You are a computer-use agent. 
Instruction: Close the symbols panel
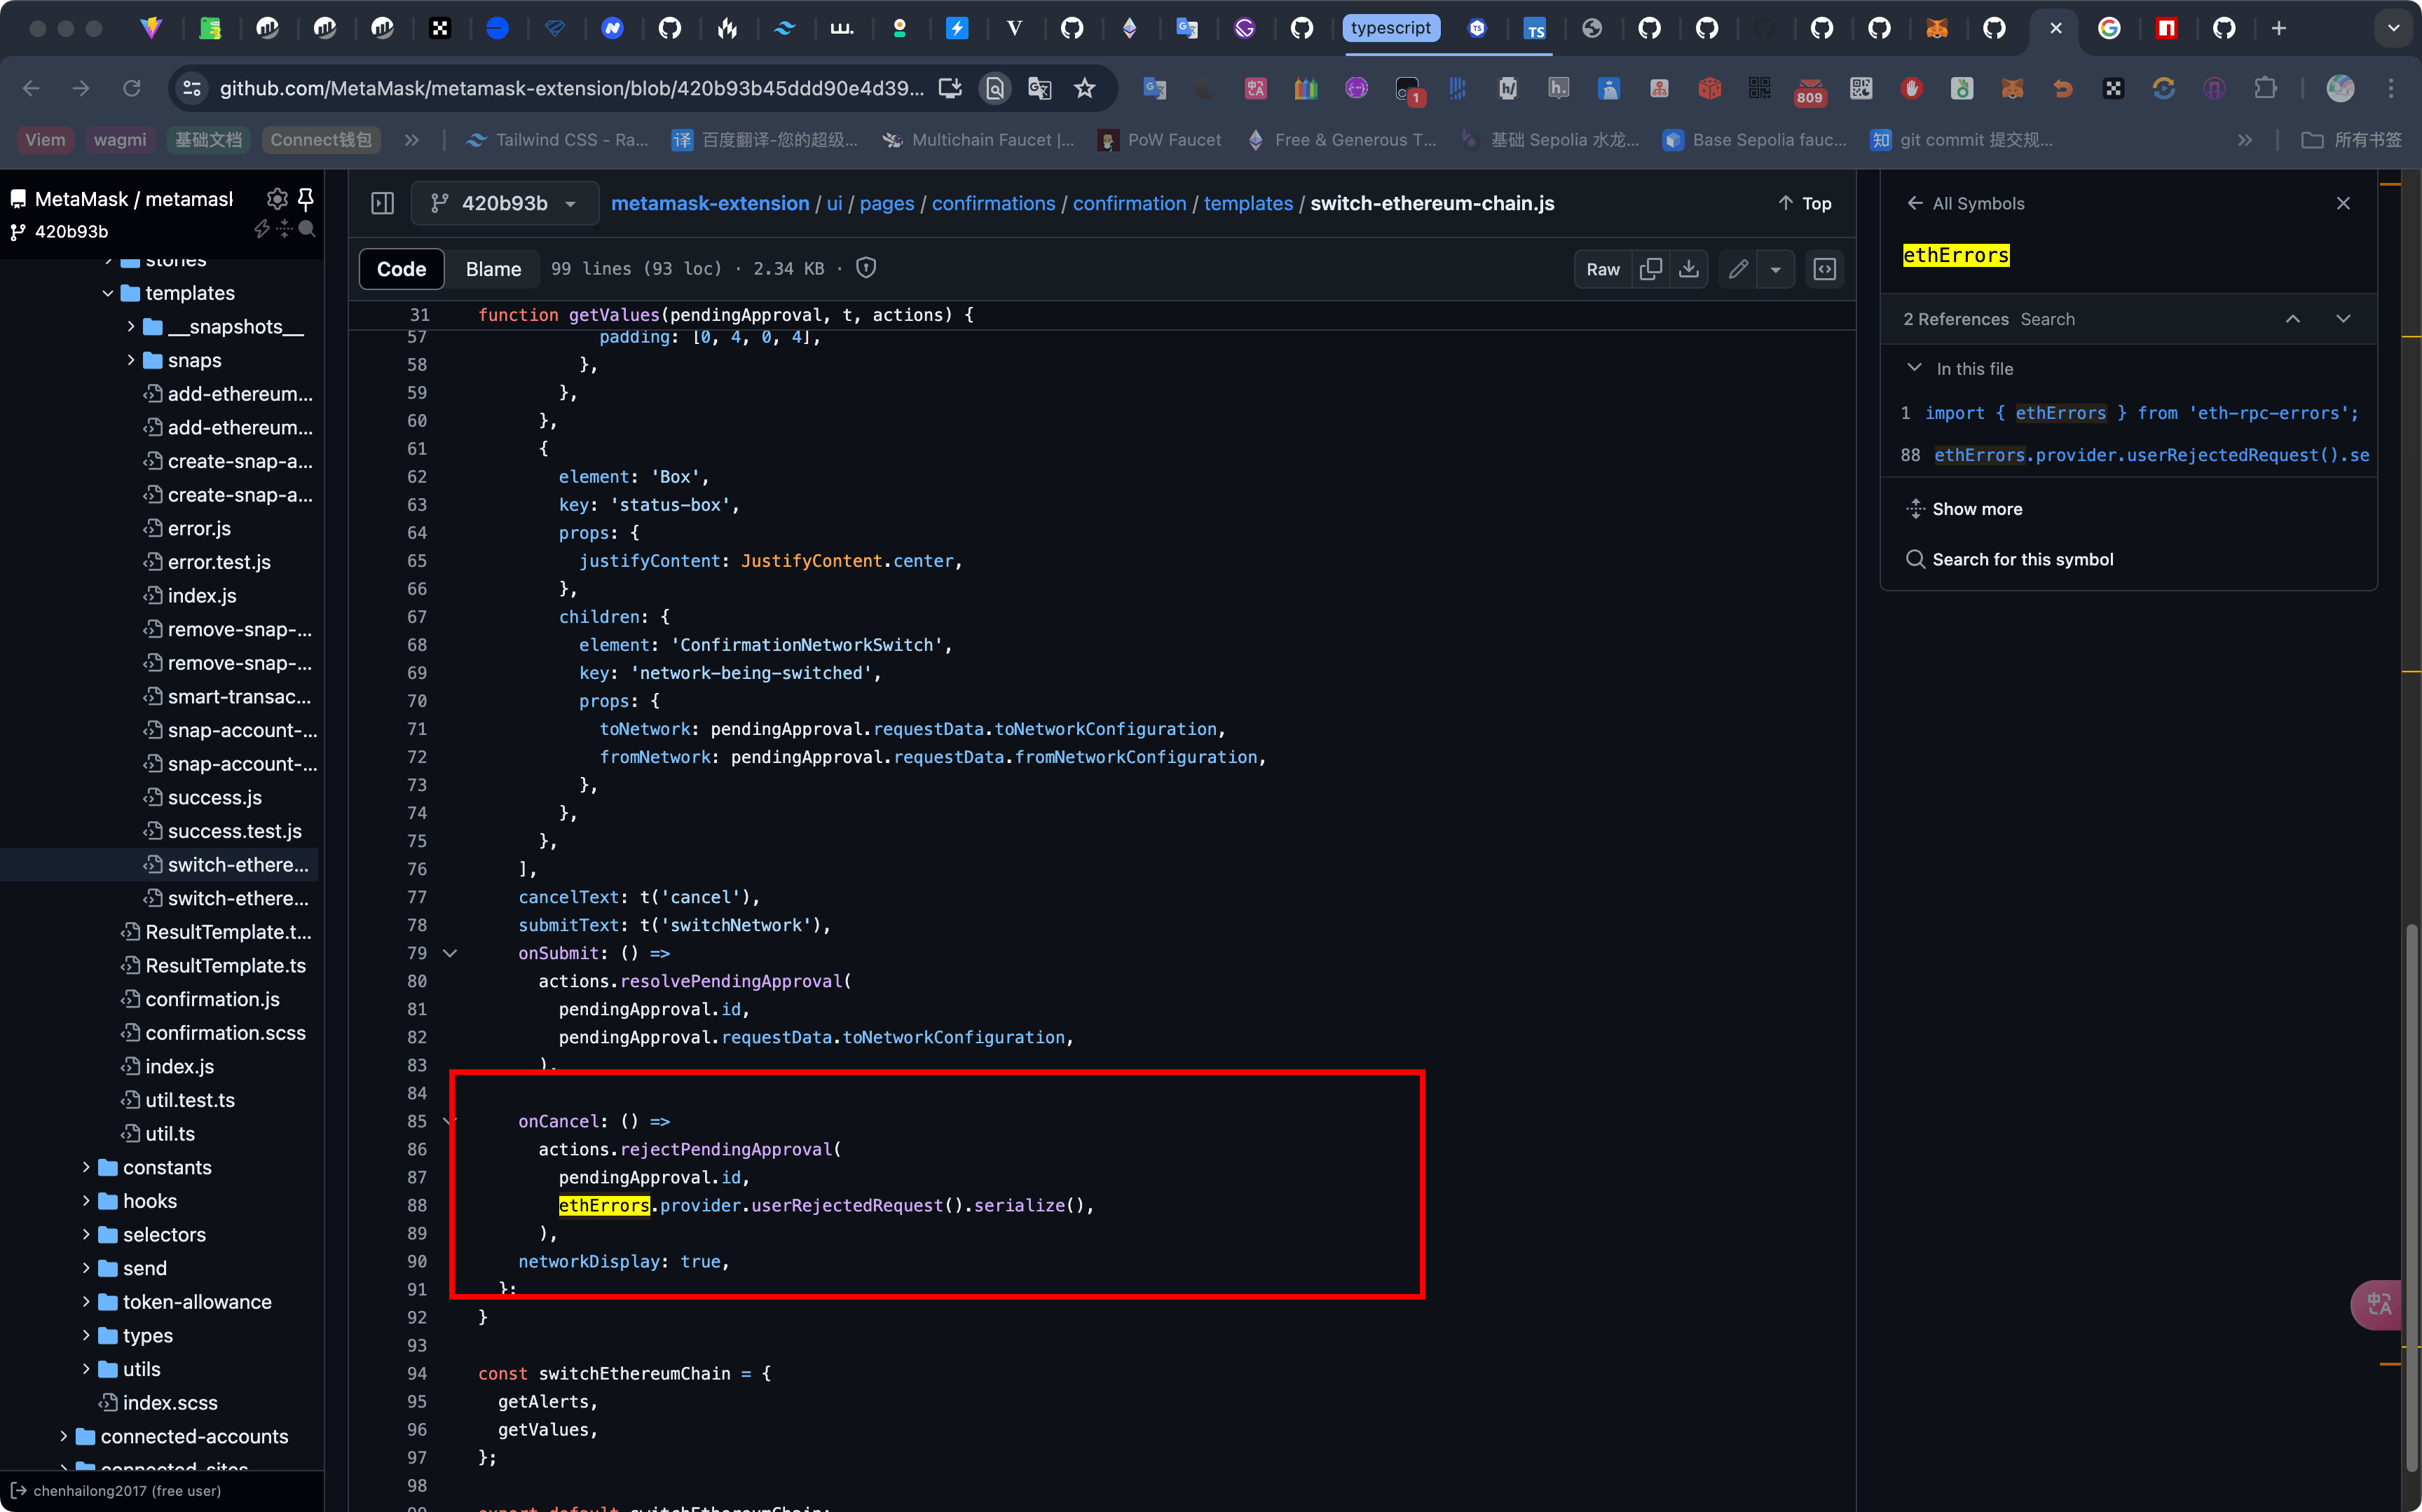tap(2343, 203)
